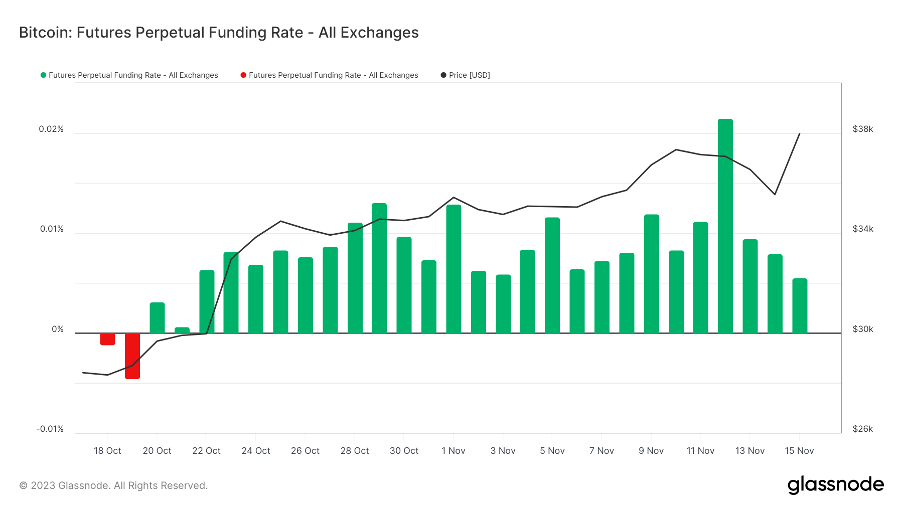904x508 pixels.
Task: Hide the Price [USD] series via legend text
Action: point(470,75)
